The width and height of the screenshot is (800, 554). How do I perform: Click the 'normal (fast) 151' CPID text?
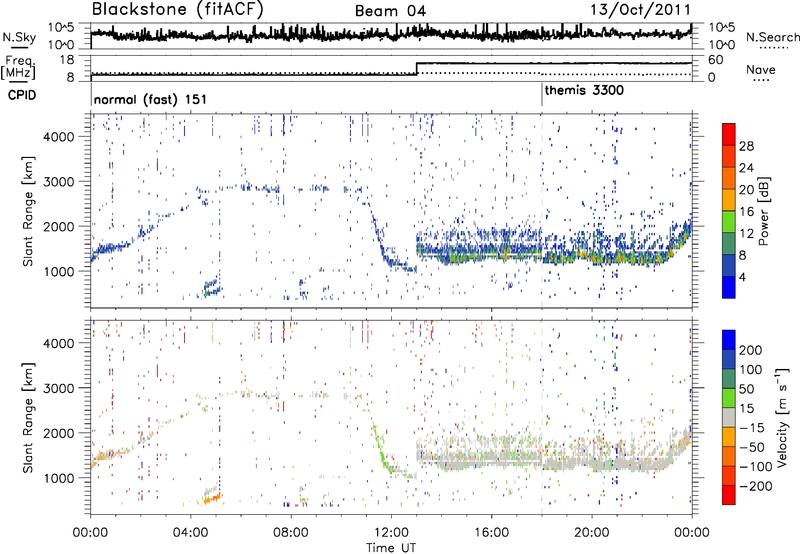tap(150, 99)
